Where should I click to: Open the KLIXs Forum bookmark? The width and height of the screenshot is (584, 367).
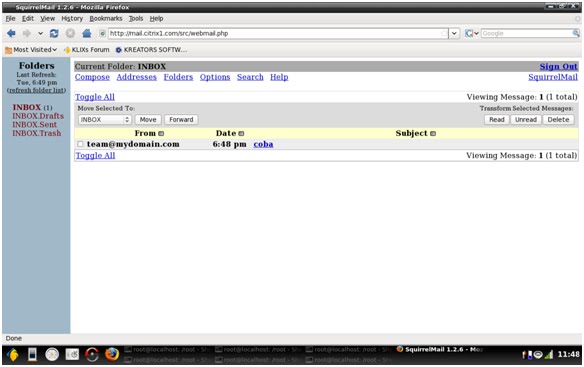click(x=86, y=50)
